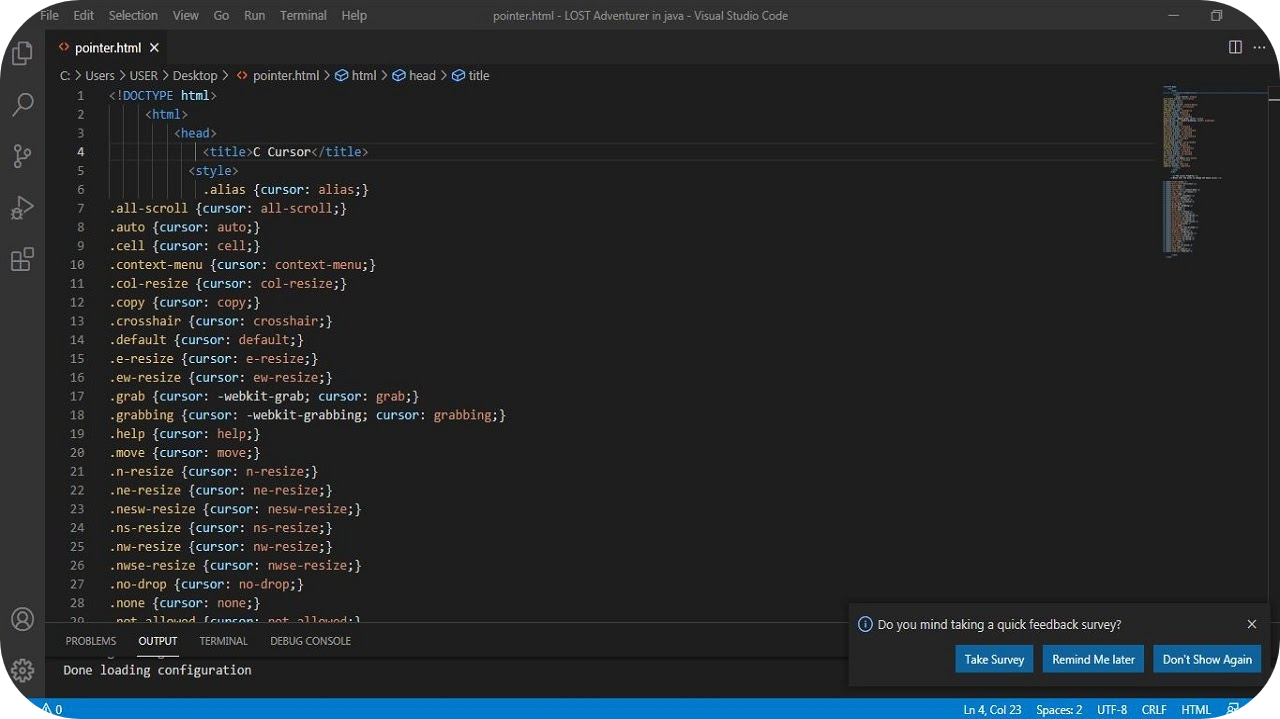The image size is (1280, 719).
Task: Split the editor to the right
Action: (1235, 47)
